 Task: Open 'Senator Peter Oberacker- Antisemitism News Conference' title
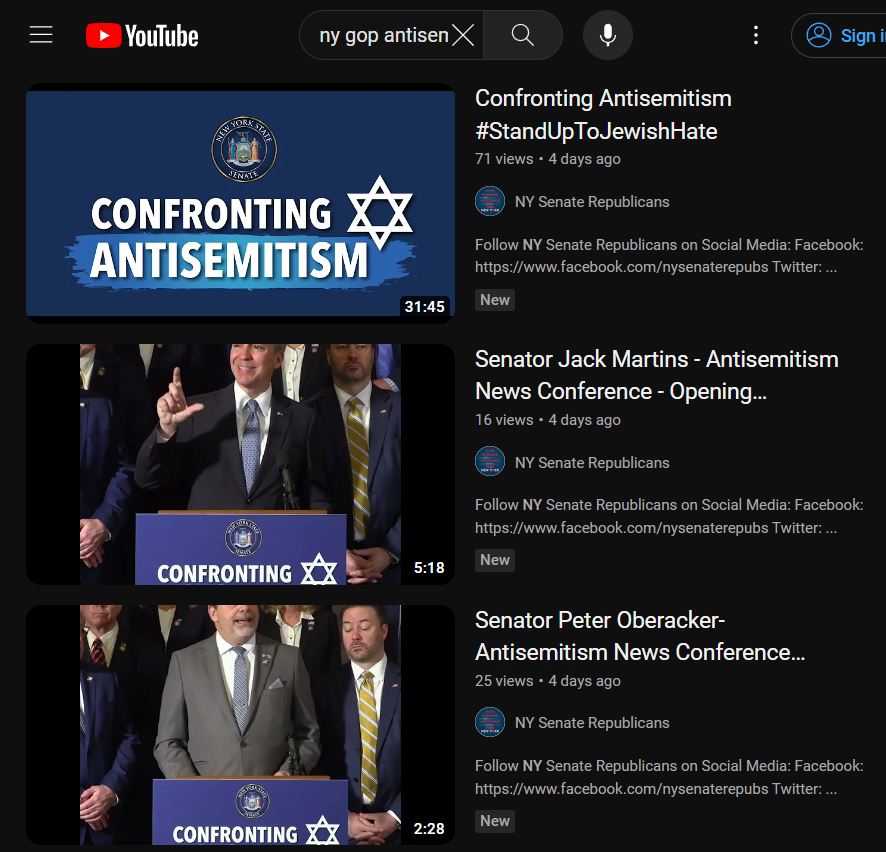coord(640,636)
